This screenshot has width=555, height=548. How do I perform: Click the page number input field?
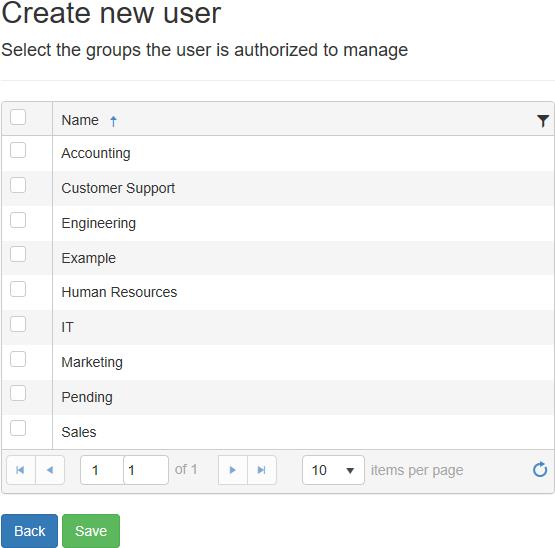point(124,470)
